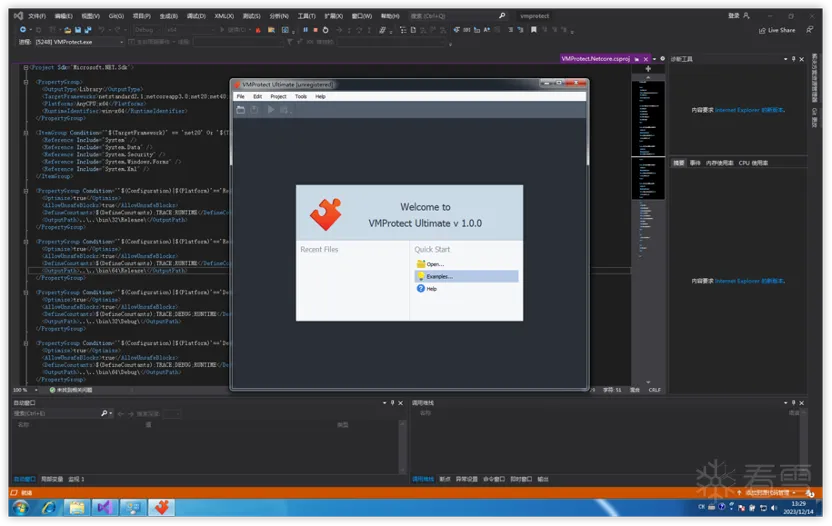Click the Live Share button
Image resolution: width=832 pixels, height=526 pixels.
click(x=777, y=30)
